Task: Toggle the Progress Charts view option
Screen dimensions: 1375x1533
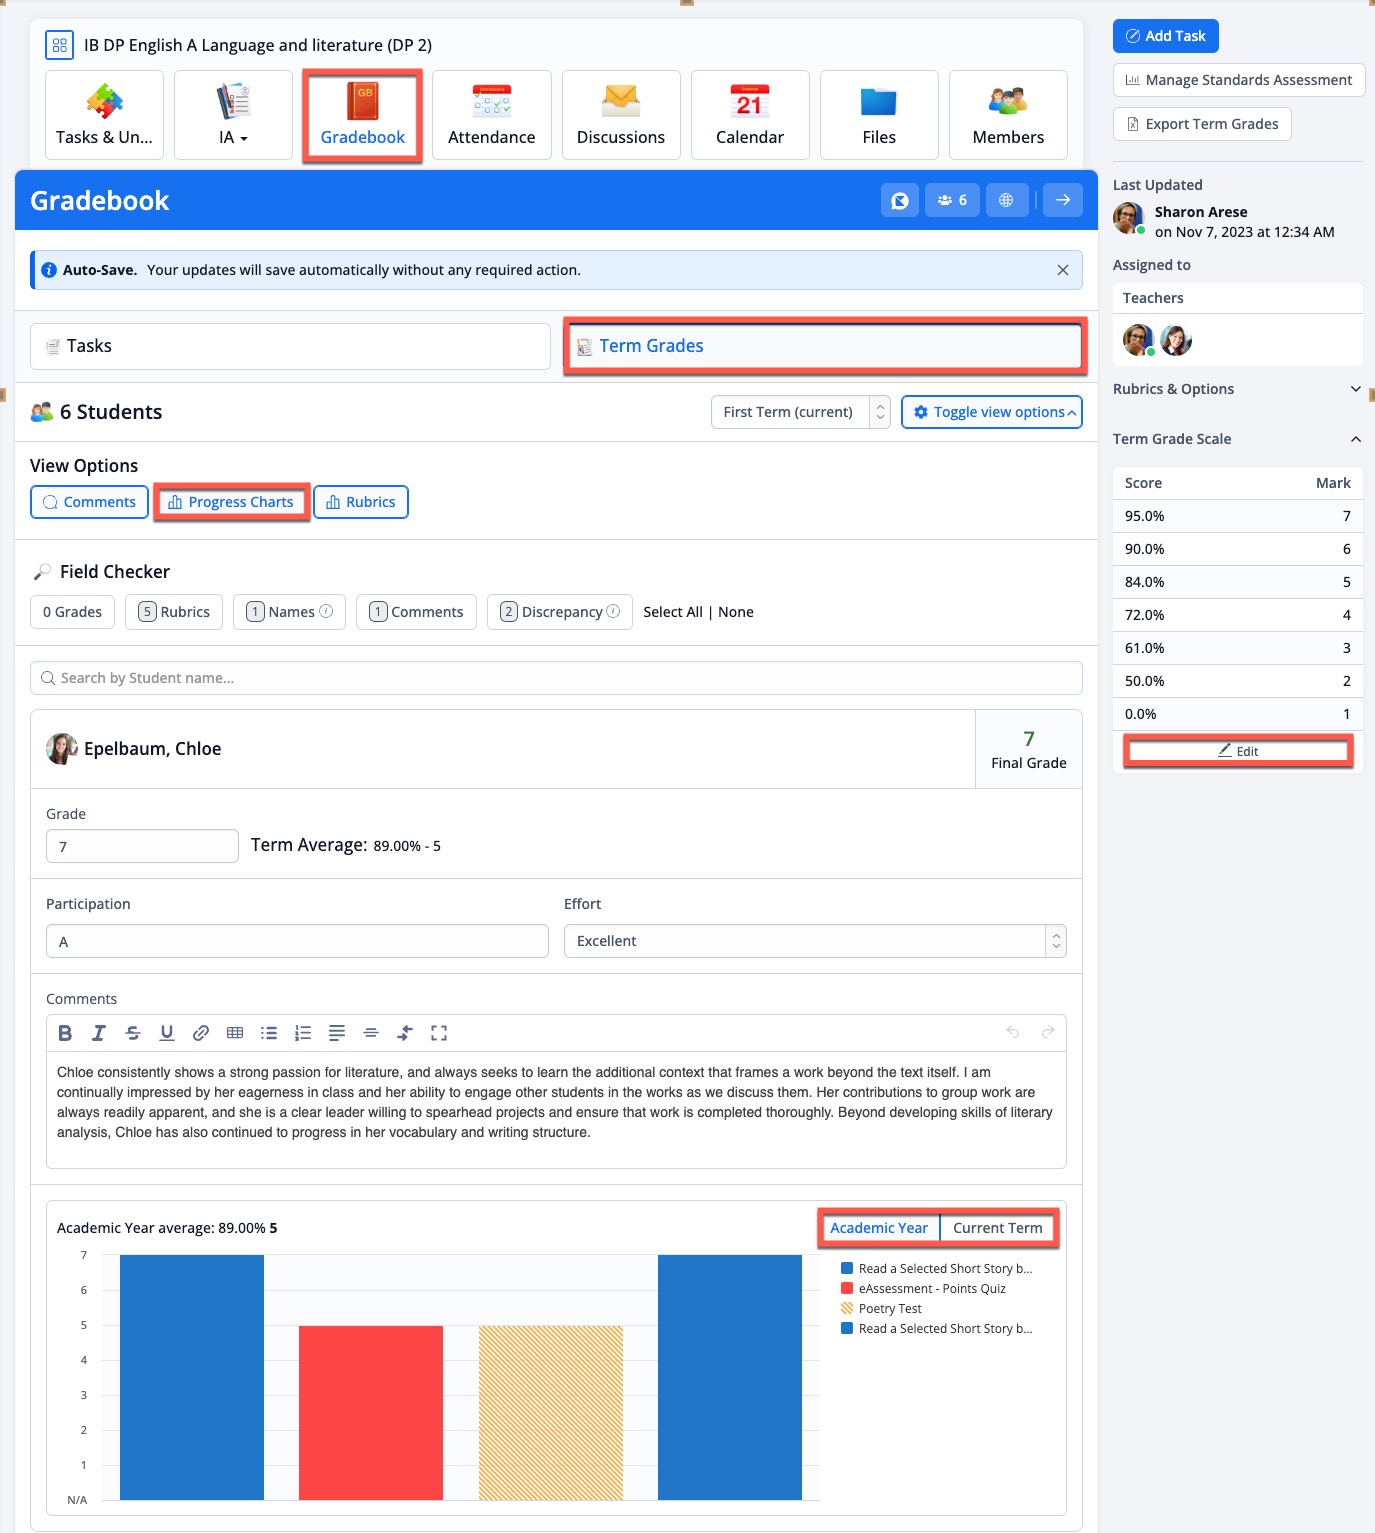Action: [x=231, y=502]
